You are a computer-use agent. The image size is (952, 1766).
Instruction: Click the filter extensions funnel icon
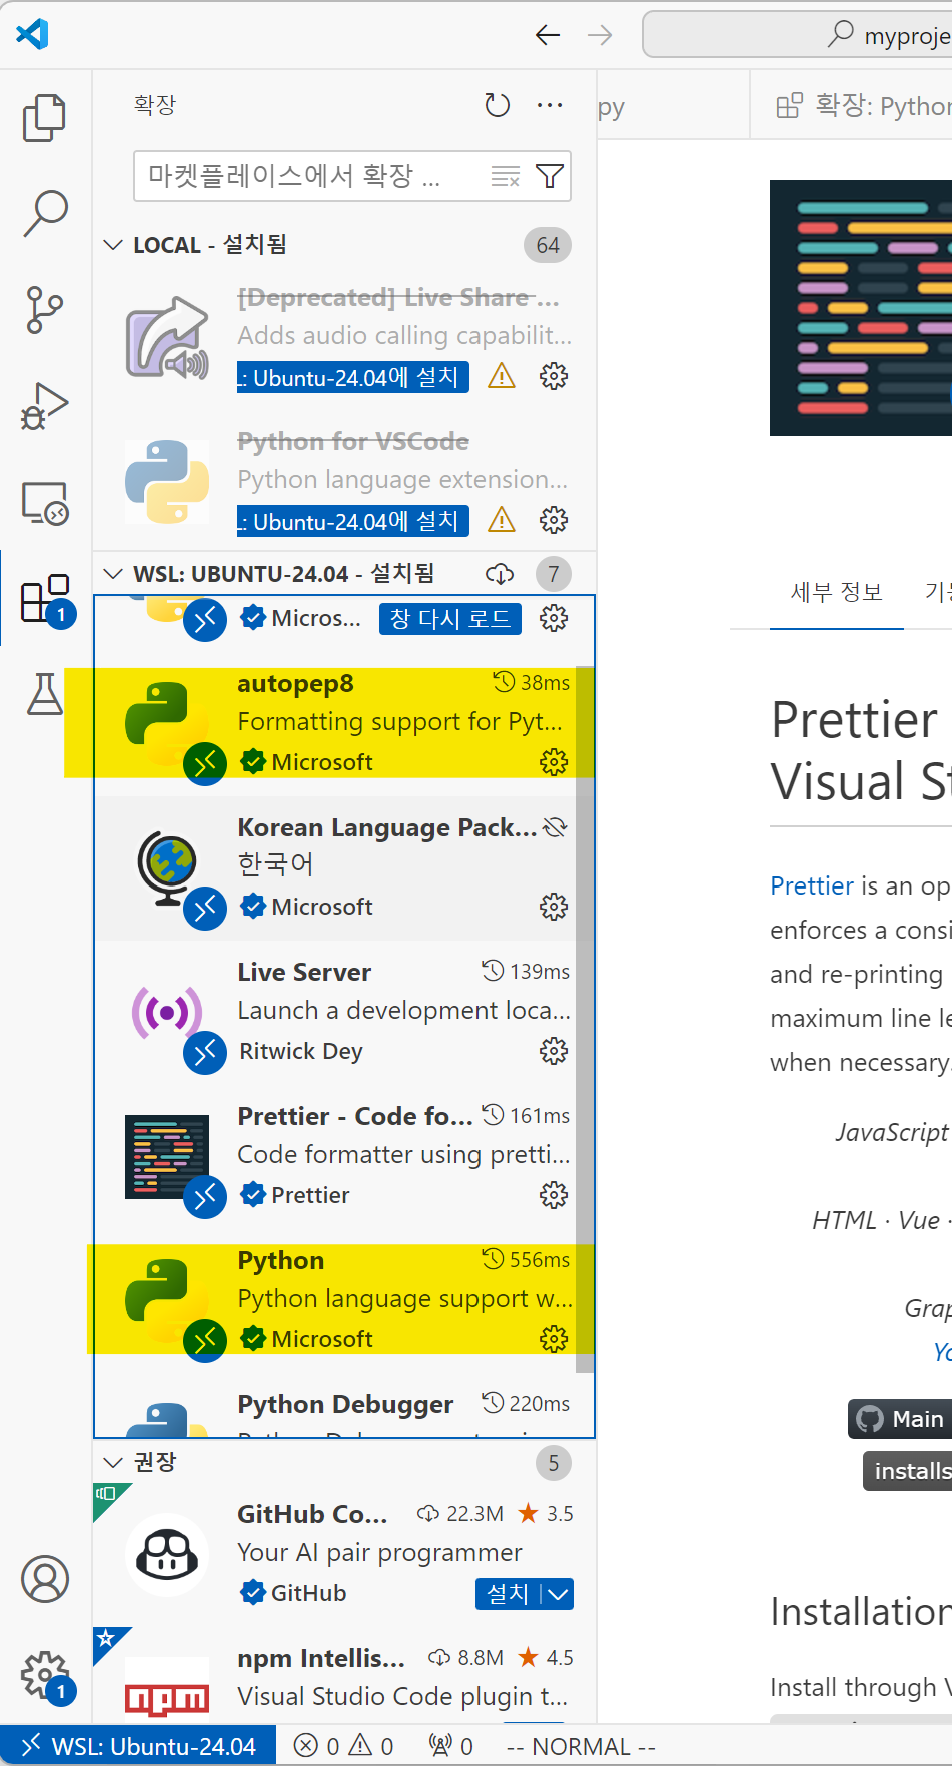pos(549,177)
